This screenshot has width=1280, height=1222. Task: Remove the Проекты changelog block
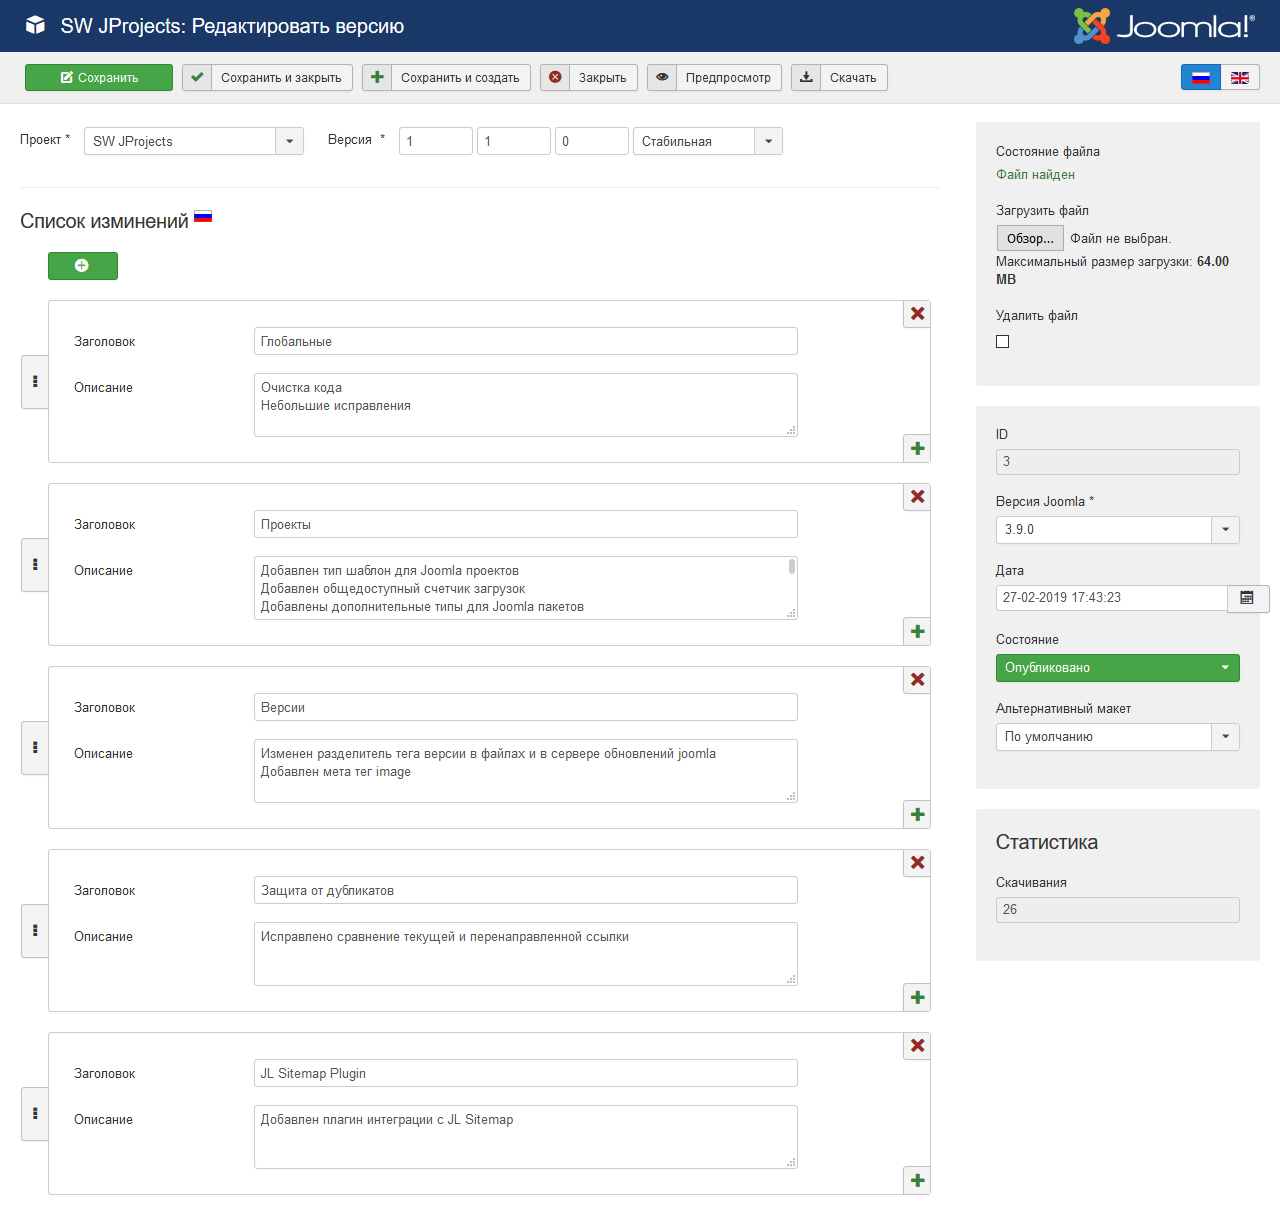tap(917, 497)
